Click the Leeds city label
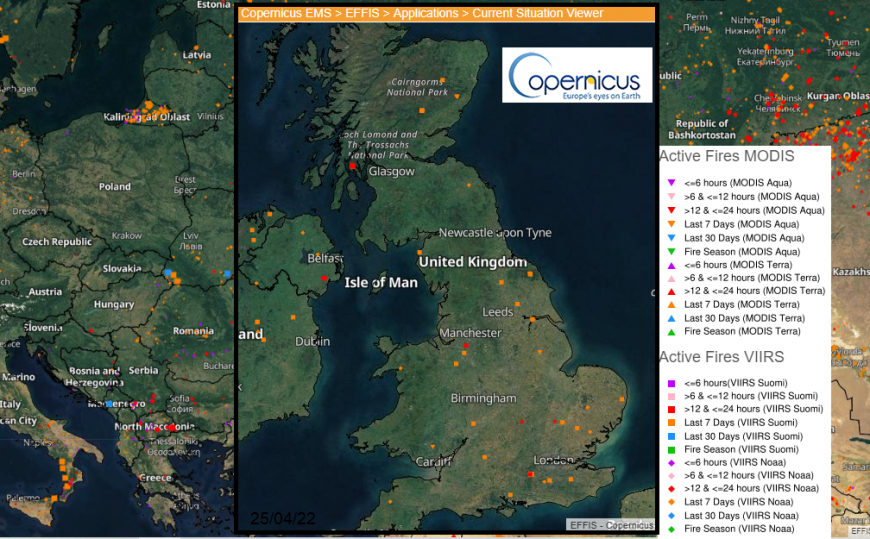870x539 pixels. click(498, 312)
